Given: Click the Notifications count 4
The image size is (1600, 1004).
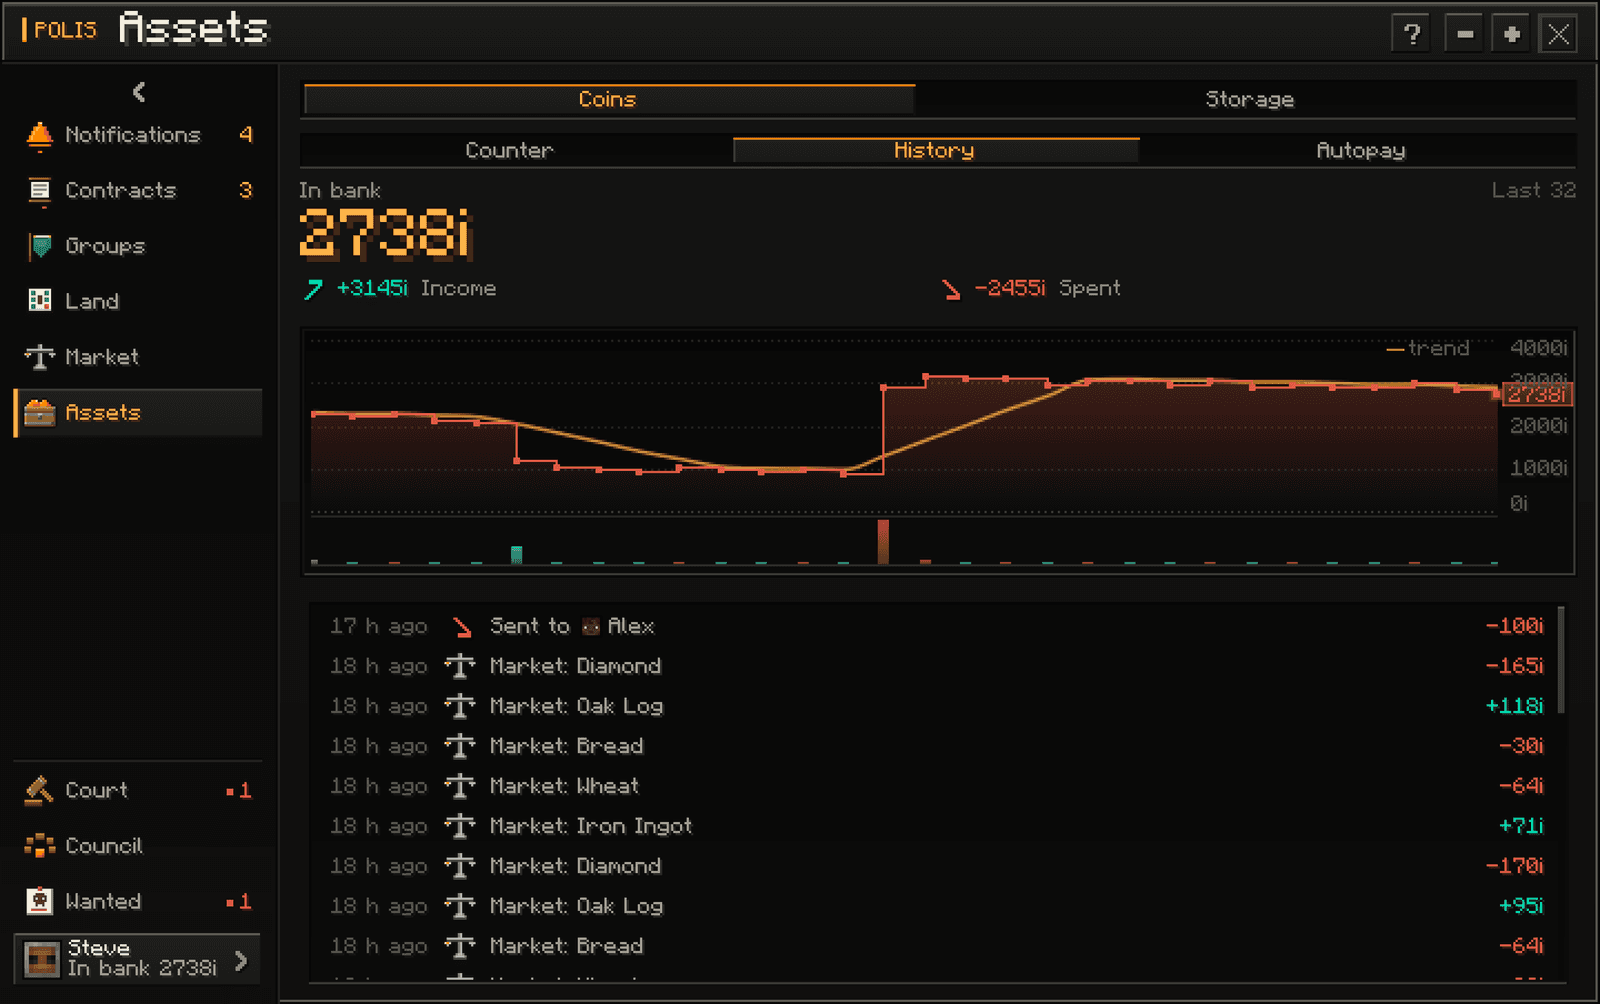Looking at the screenshot, I should 246,135.
